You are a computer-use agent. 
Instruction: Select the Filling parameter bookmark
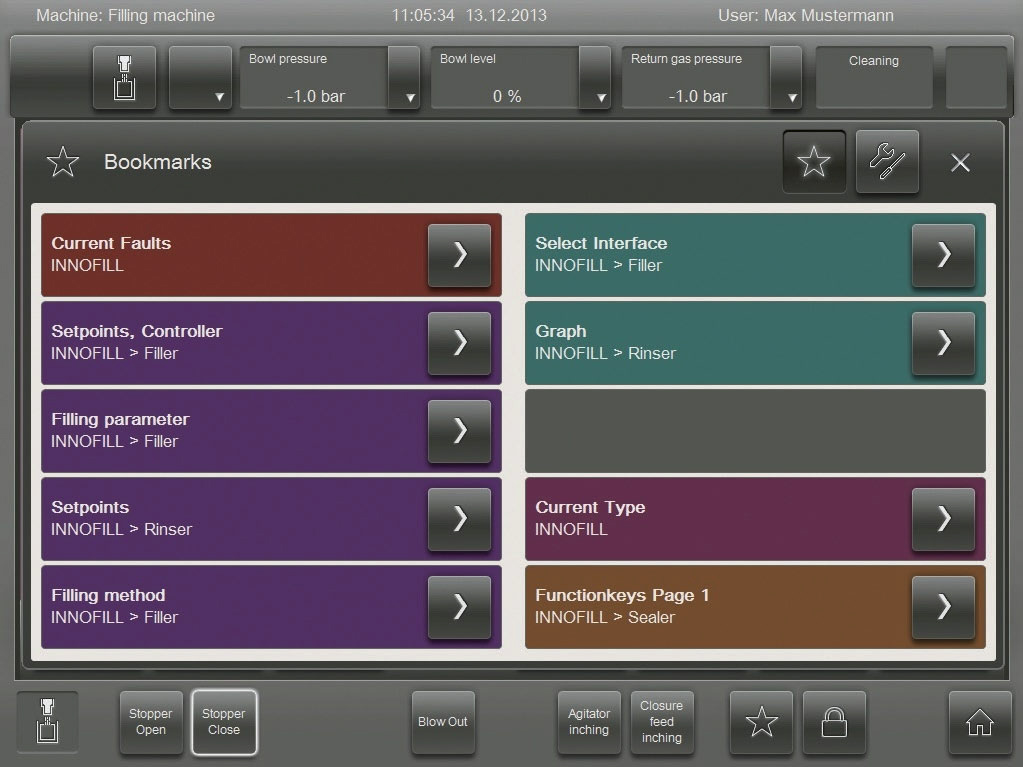pyautogui.click(x=459, y=431)
